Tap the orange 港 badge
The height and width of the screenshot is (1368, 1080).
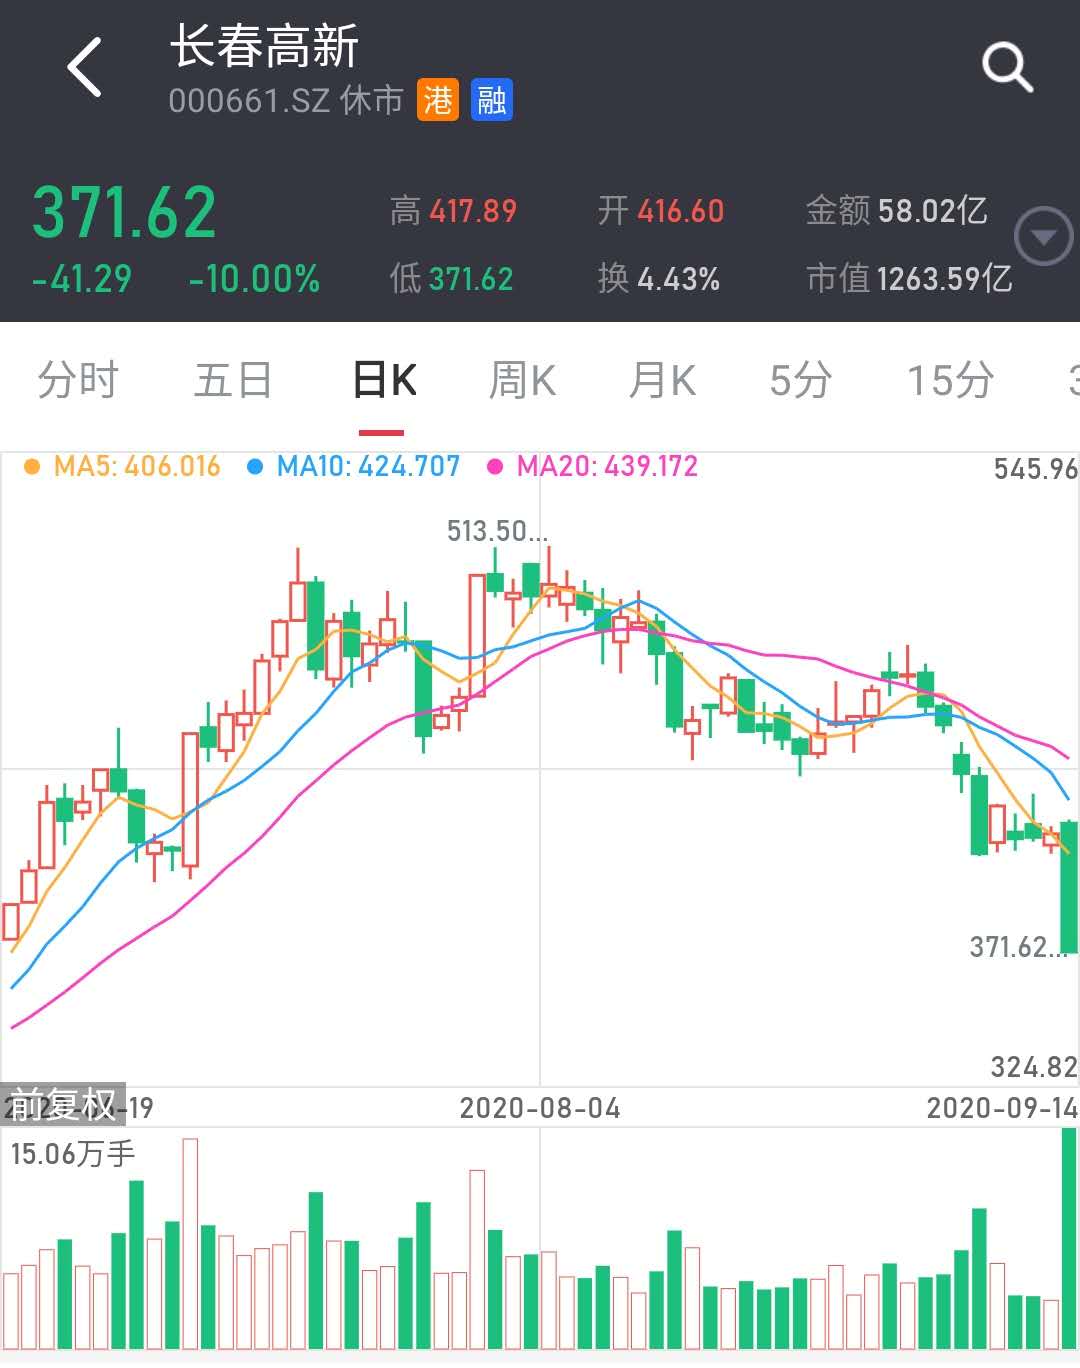coord(438,100)
